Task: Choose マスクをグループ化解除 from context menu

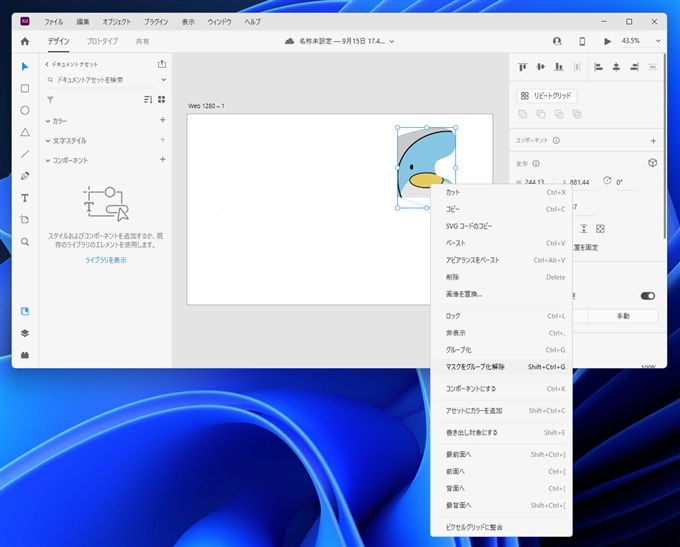Action: pyautogui.click(x=501, y=367)
